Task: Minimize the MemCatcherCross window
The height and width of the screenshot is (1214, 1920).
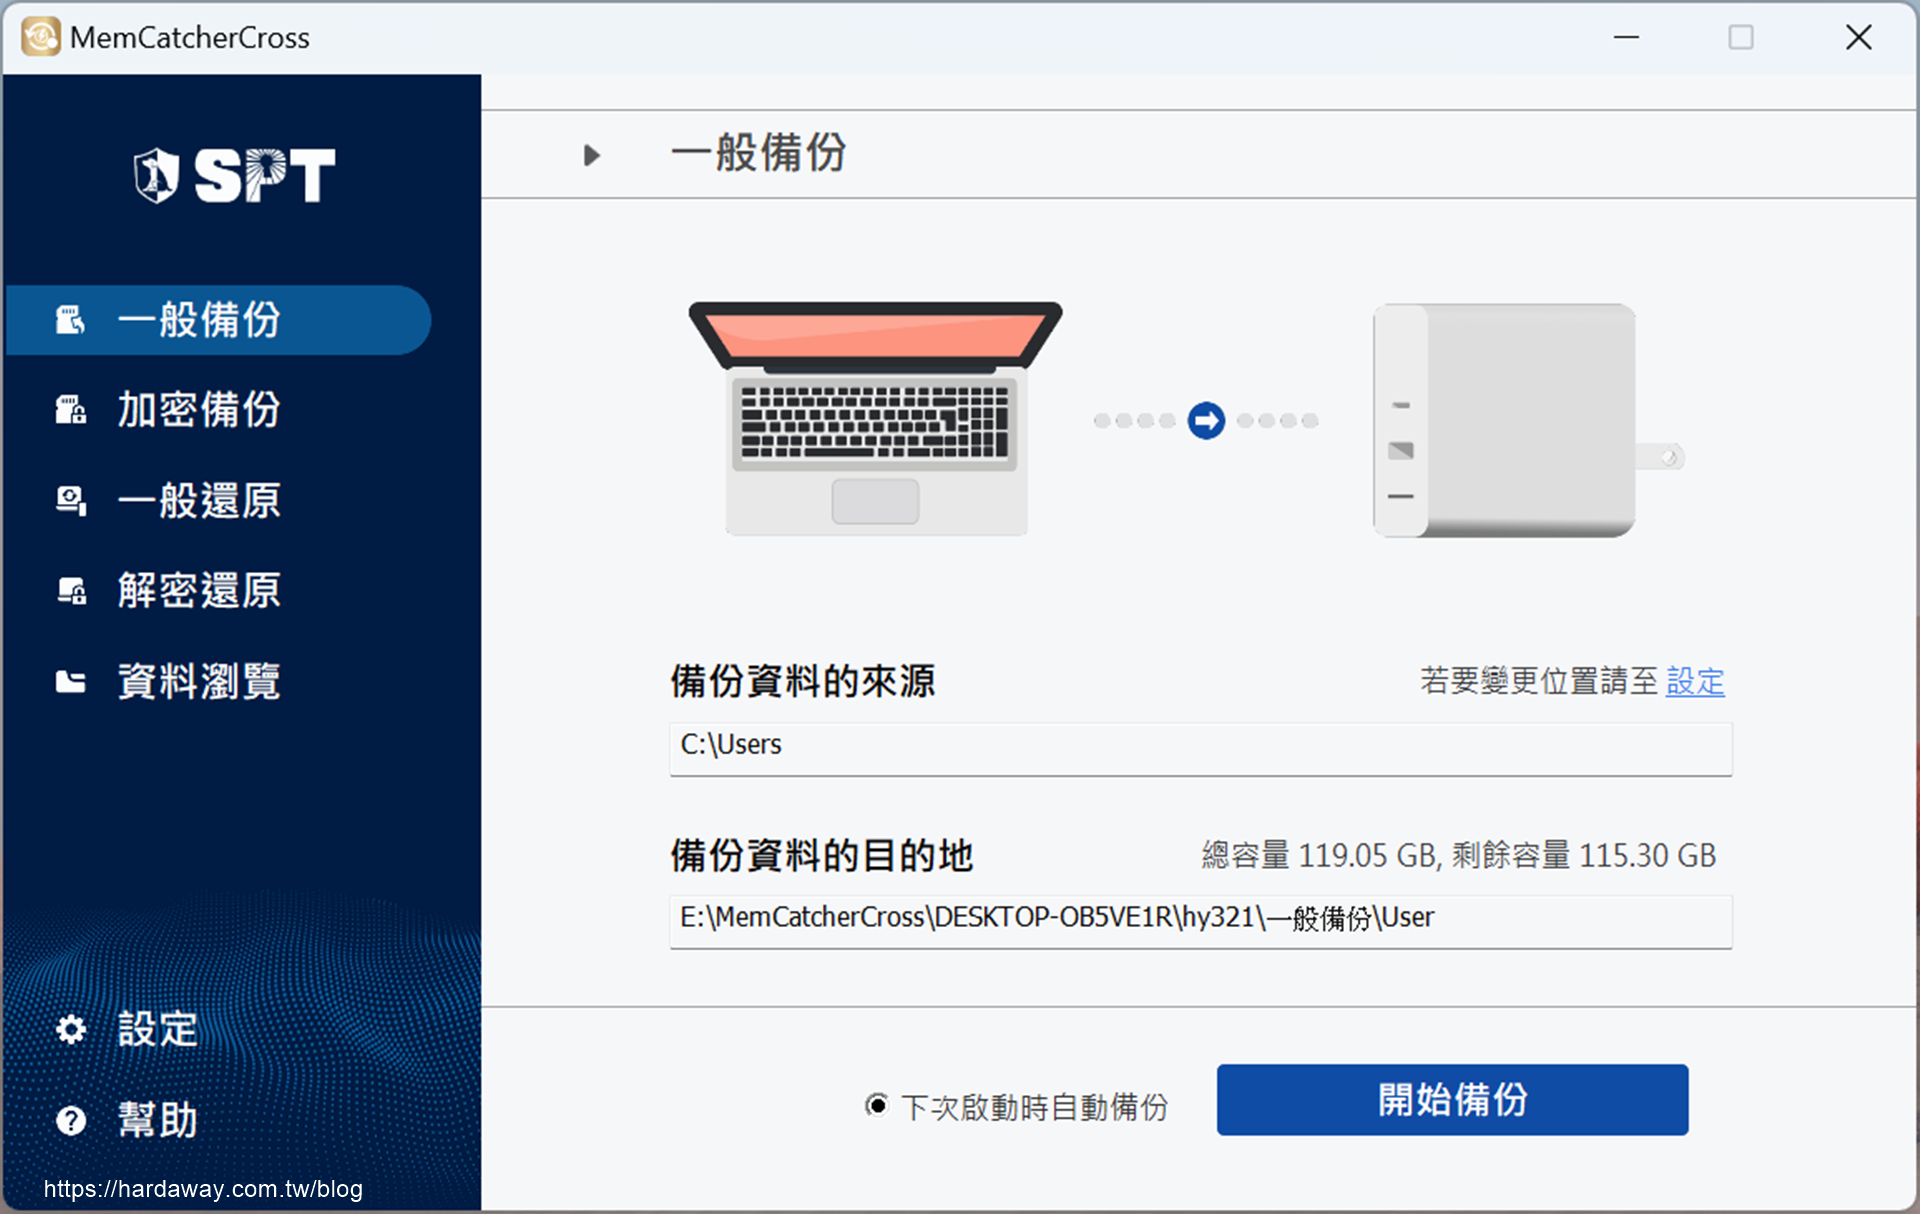Action: (1626, 37)
